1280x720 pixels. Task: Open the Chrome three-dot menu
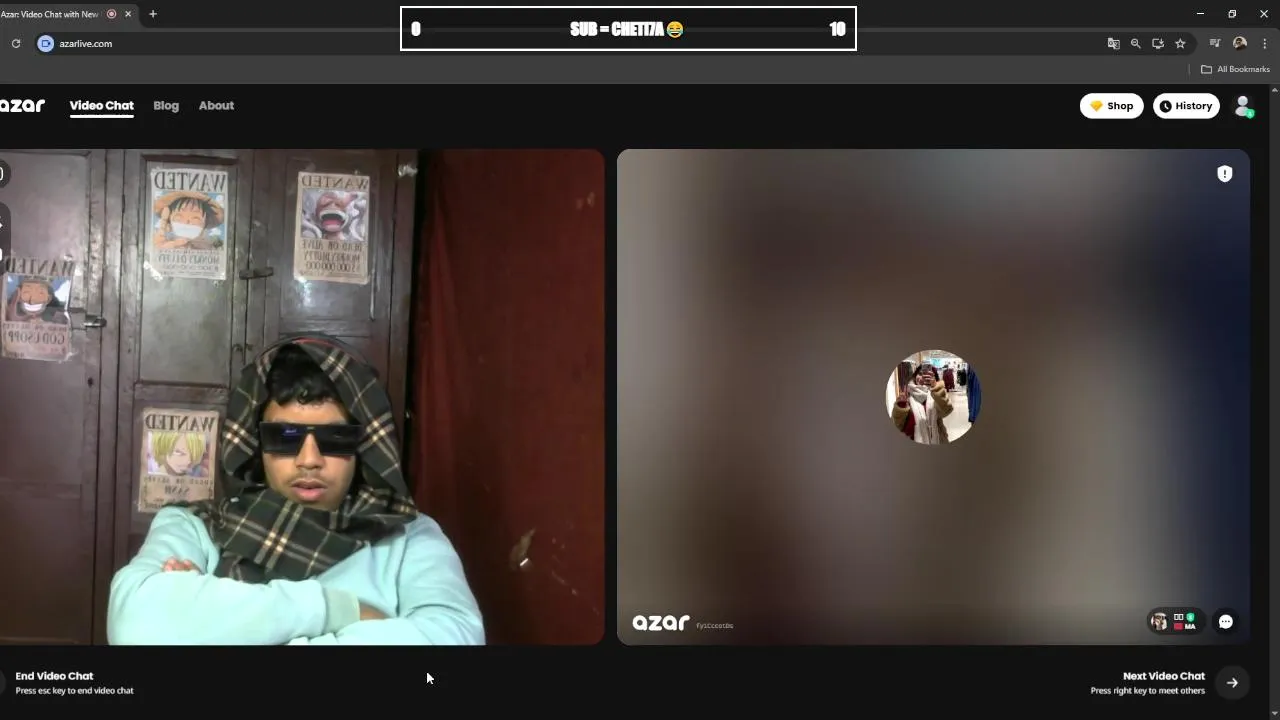pos(1265,44)
